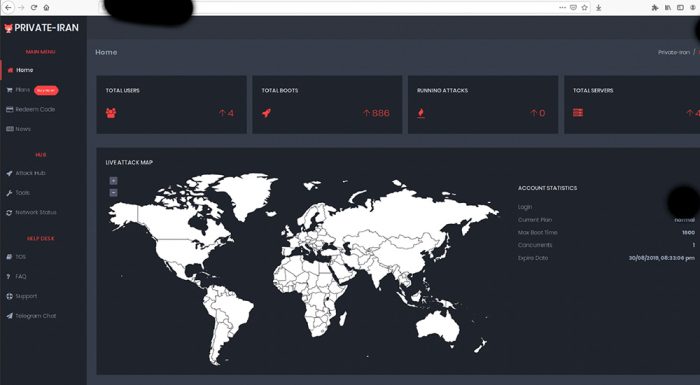Click the Running Attacks flame icon
This screenshot has height=385, width=700.
click(421, 113)
